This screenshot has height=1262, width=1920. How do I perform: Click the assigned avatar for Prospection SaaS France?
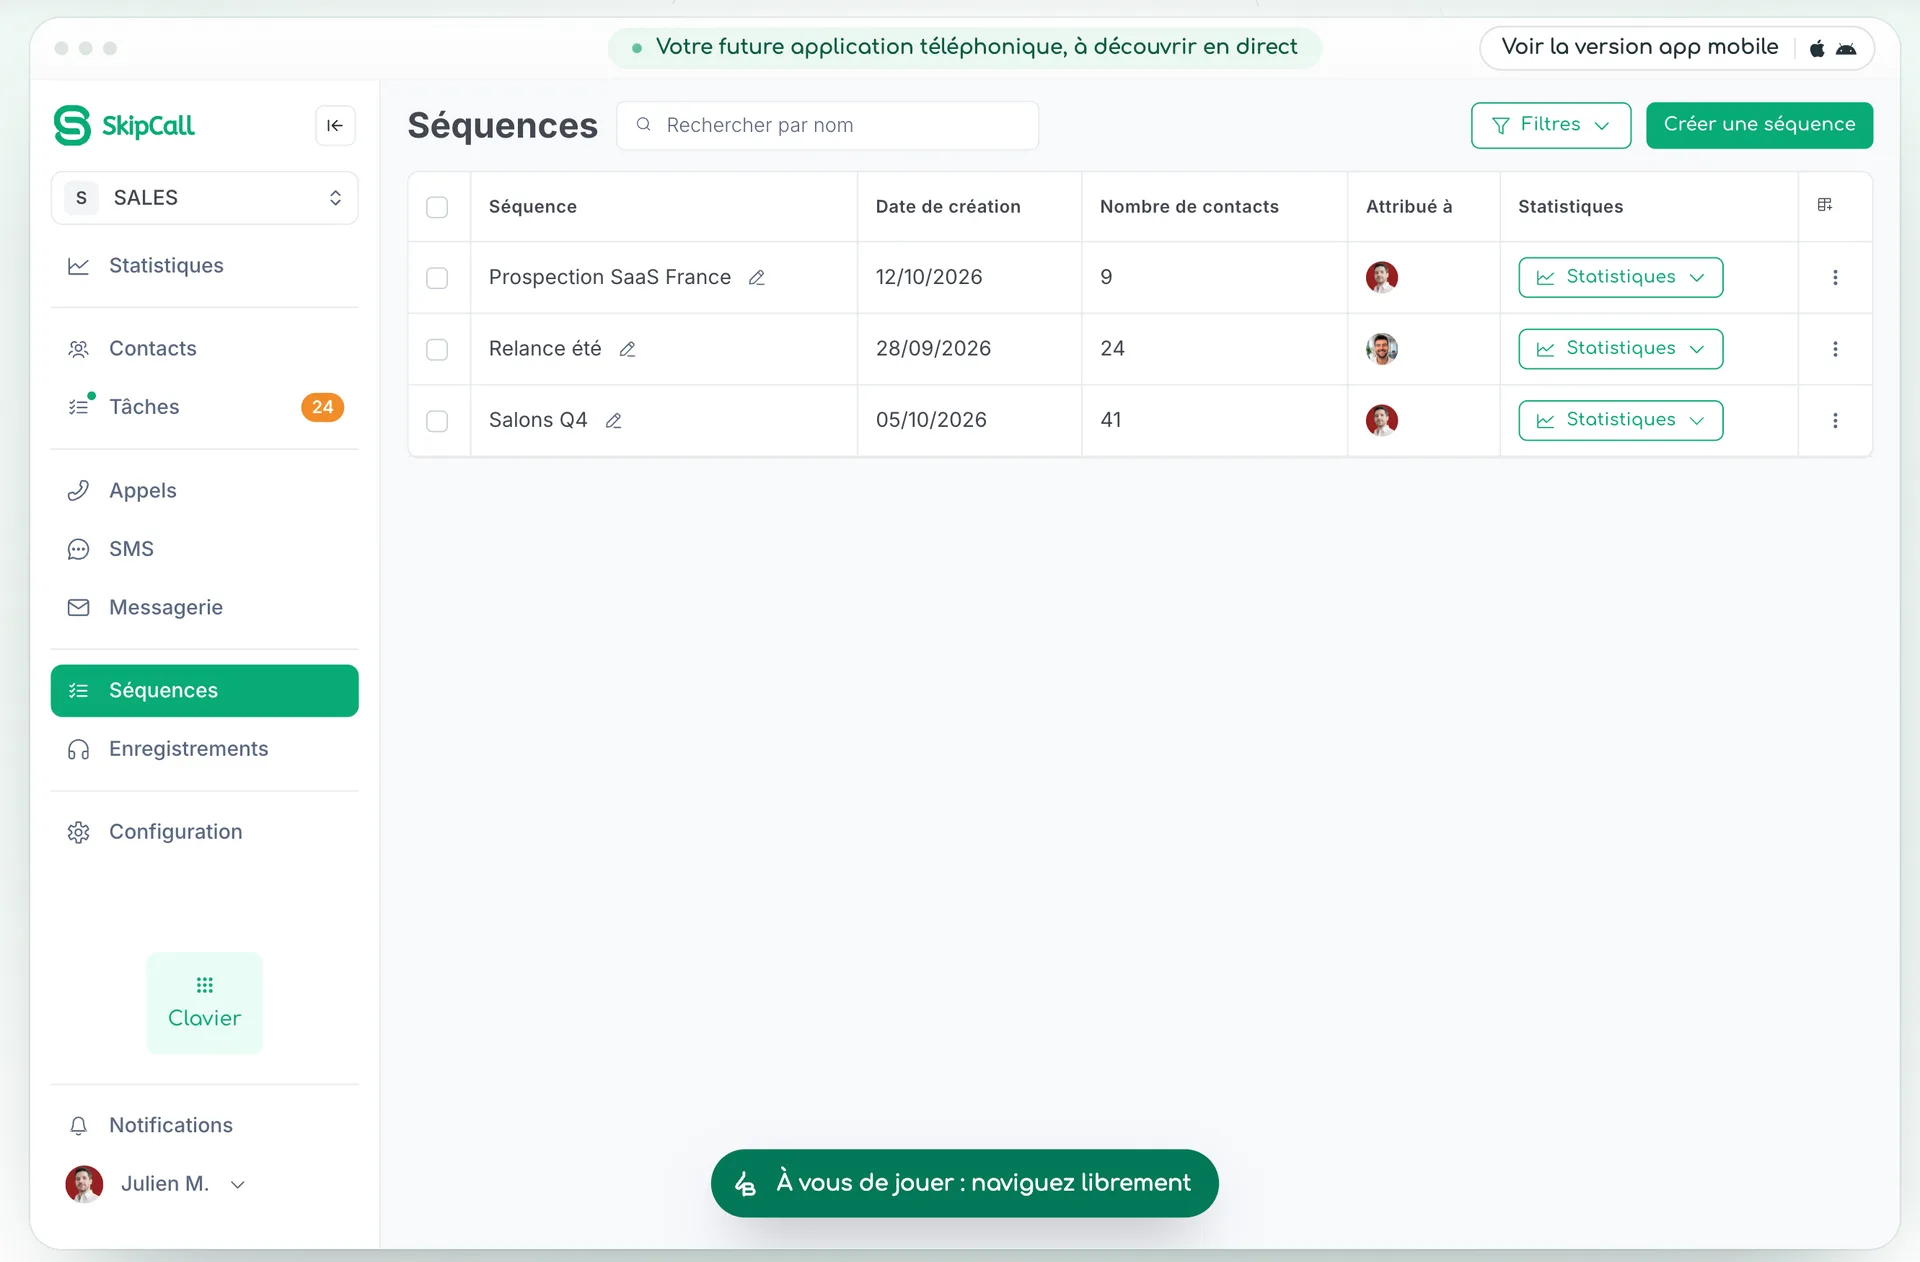coord(1382,277)
